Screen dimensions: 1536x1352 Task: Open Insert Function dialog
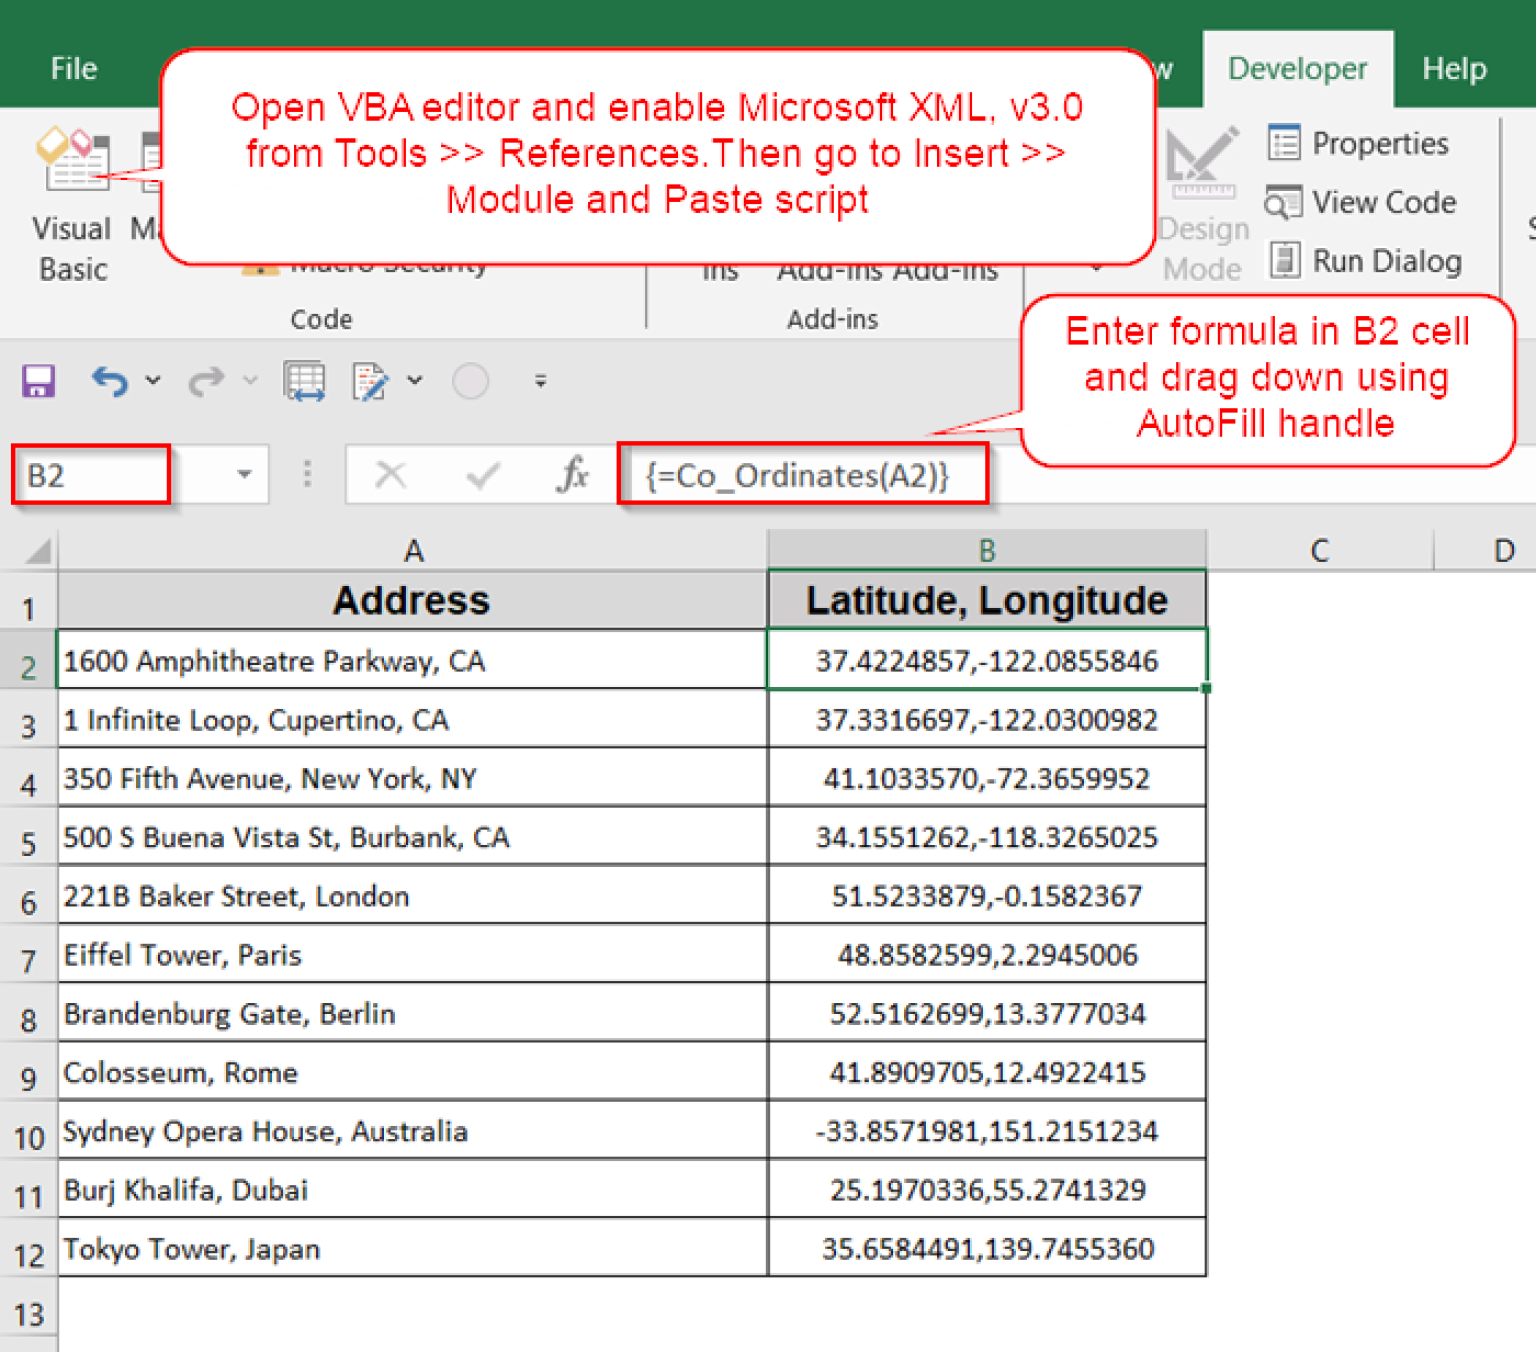click(572, 475)
